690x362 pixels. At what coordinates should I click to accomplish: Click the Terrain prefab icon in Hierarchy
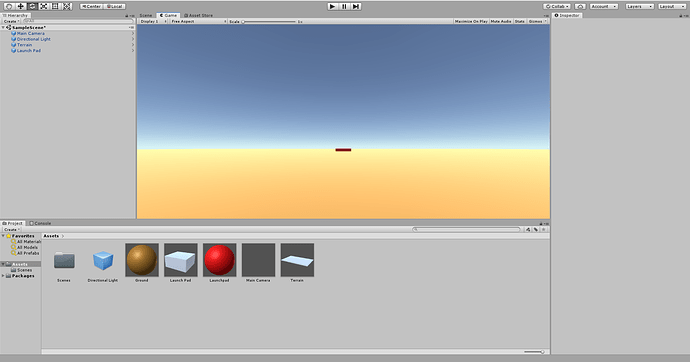click(x=14, y=45)
